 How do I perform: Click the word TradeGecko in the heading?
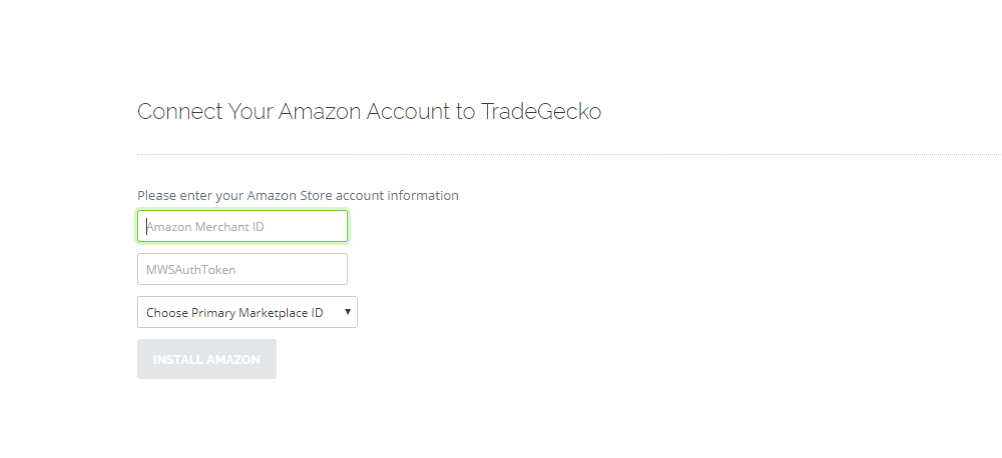tap(541, 111)
